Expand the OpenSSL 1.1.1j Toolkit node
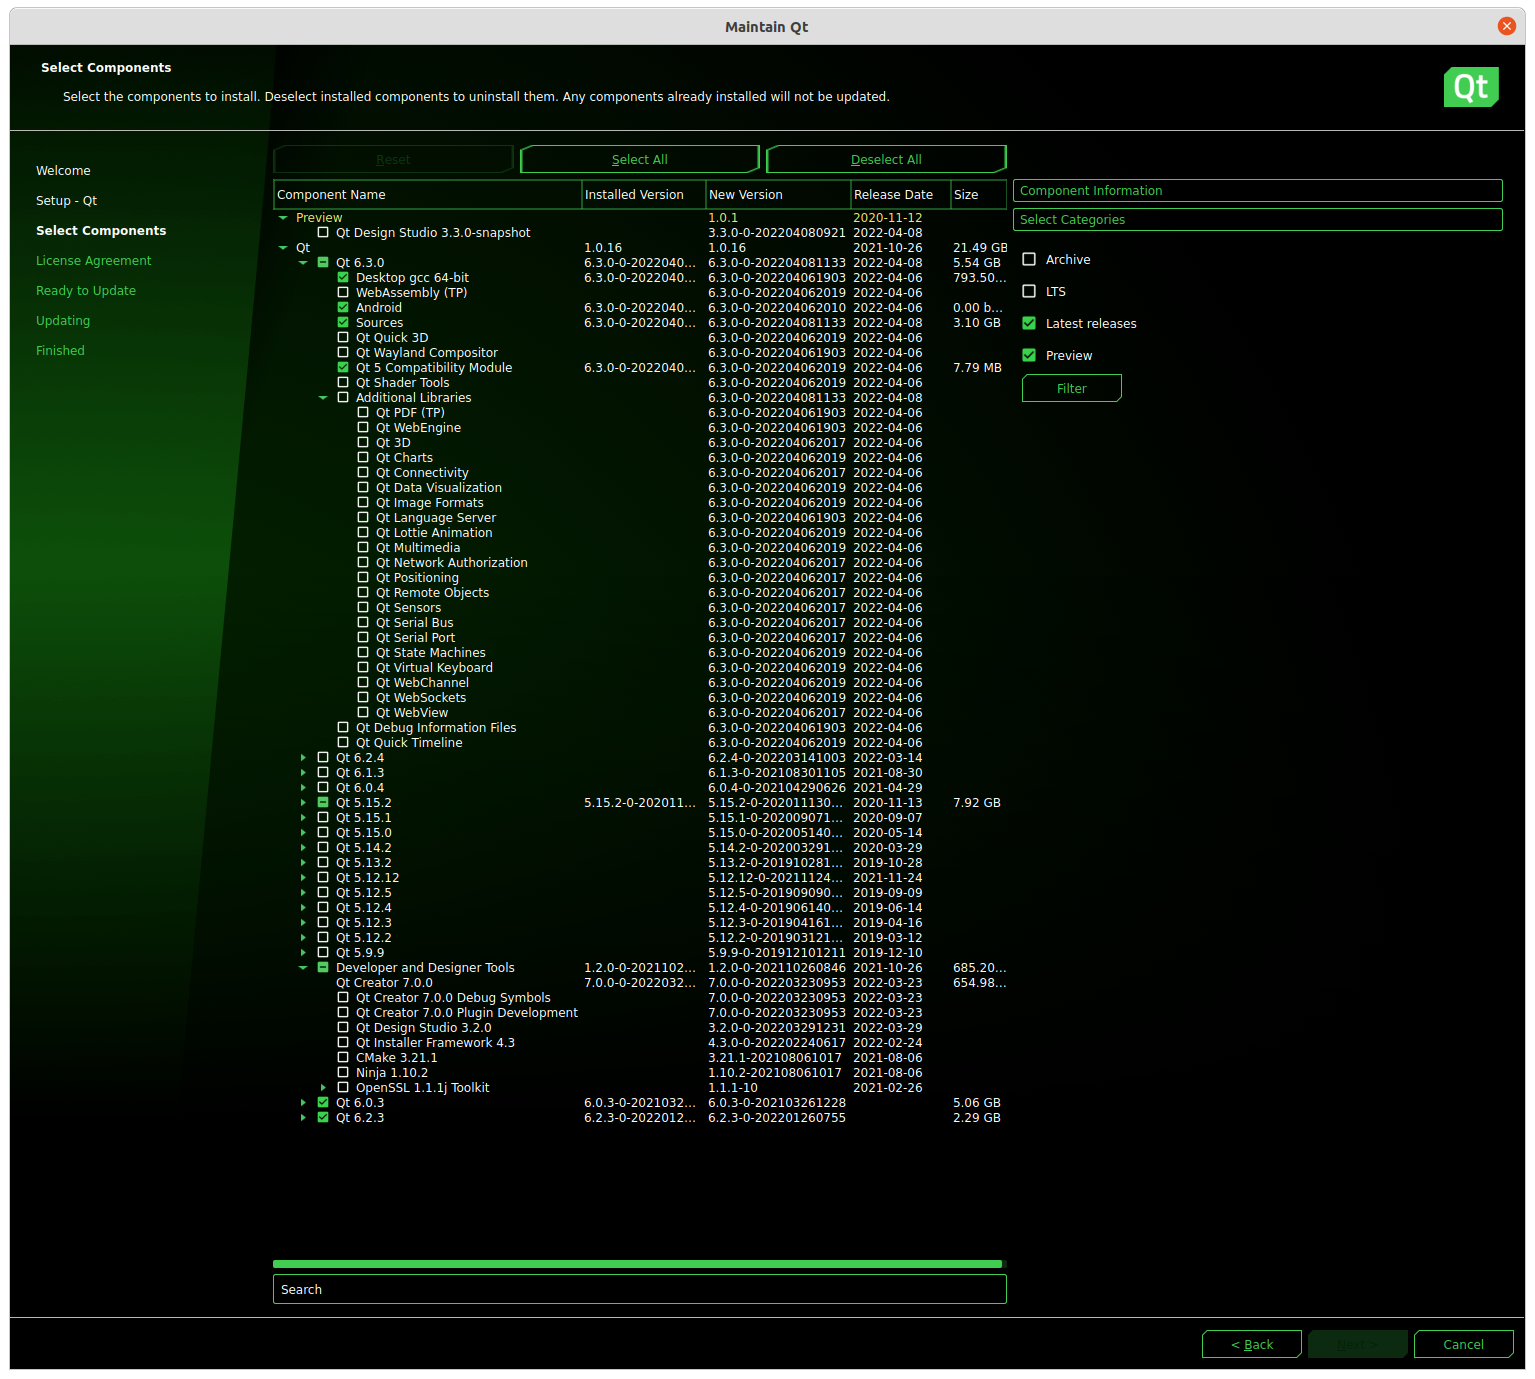This screenshot has height=1379, width=1535. click(323, 1088)
